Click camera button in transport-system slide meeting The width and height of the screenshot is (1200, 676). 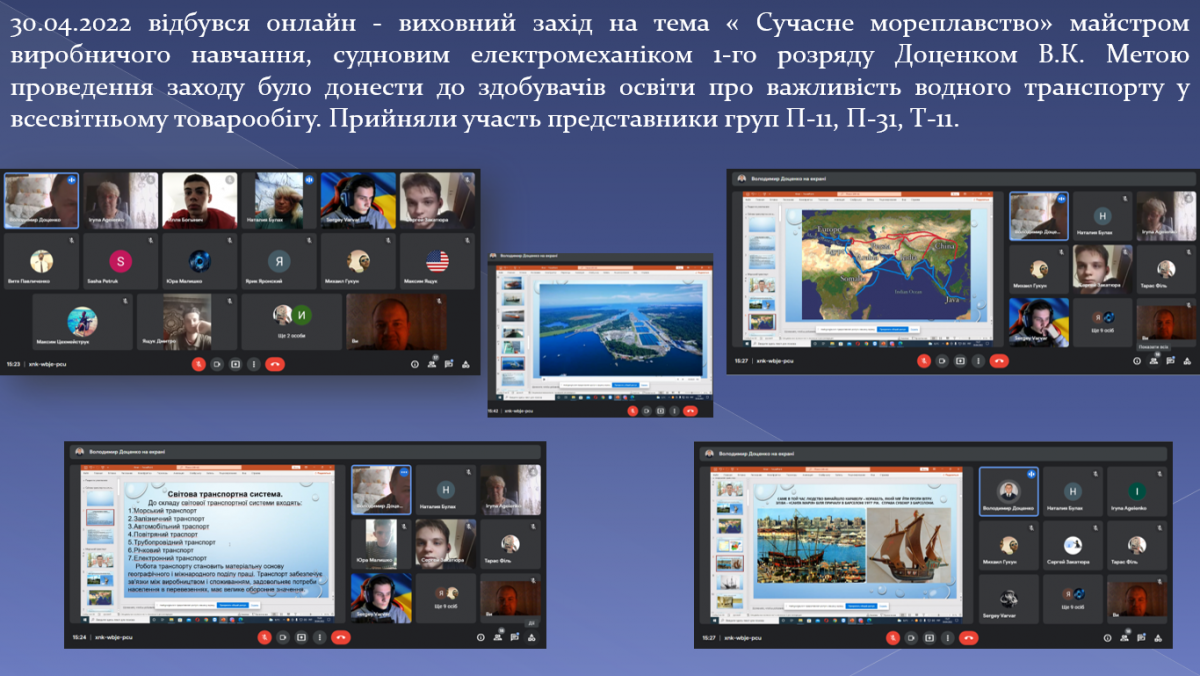(283, 636)
